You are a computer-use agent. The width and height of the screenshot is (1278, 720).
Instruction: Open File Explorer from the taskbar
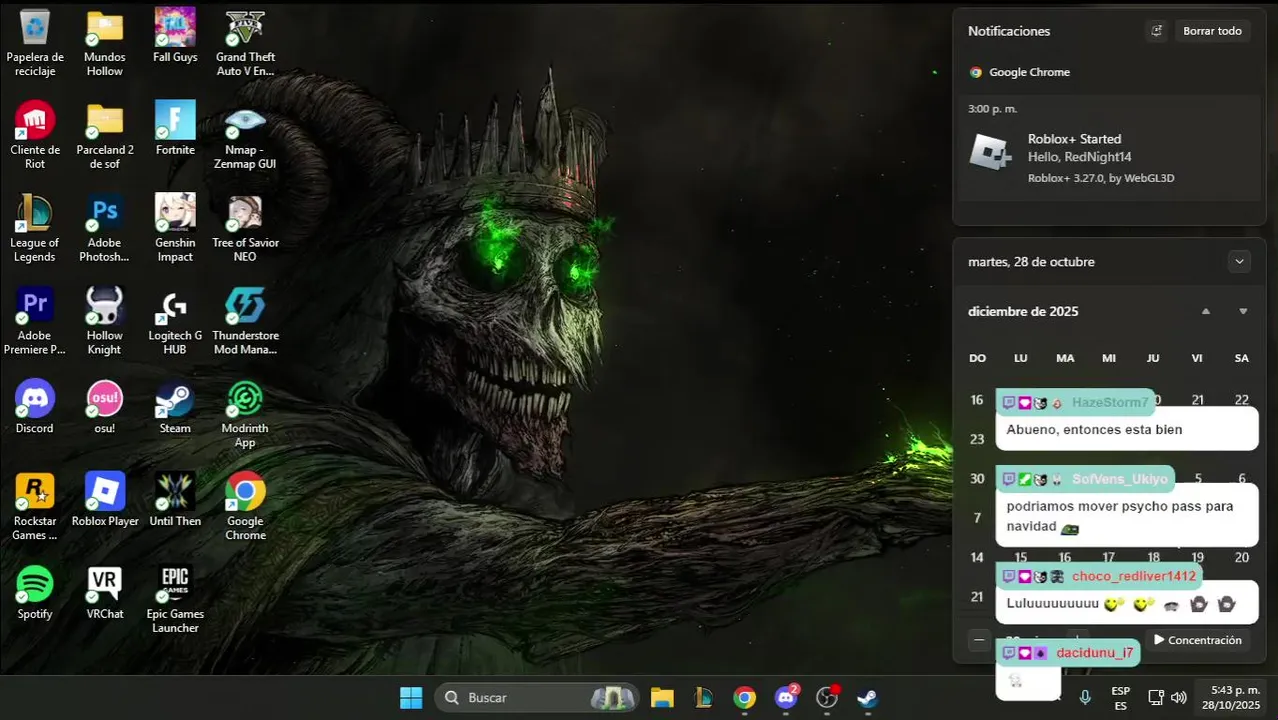click(662, 698)
